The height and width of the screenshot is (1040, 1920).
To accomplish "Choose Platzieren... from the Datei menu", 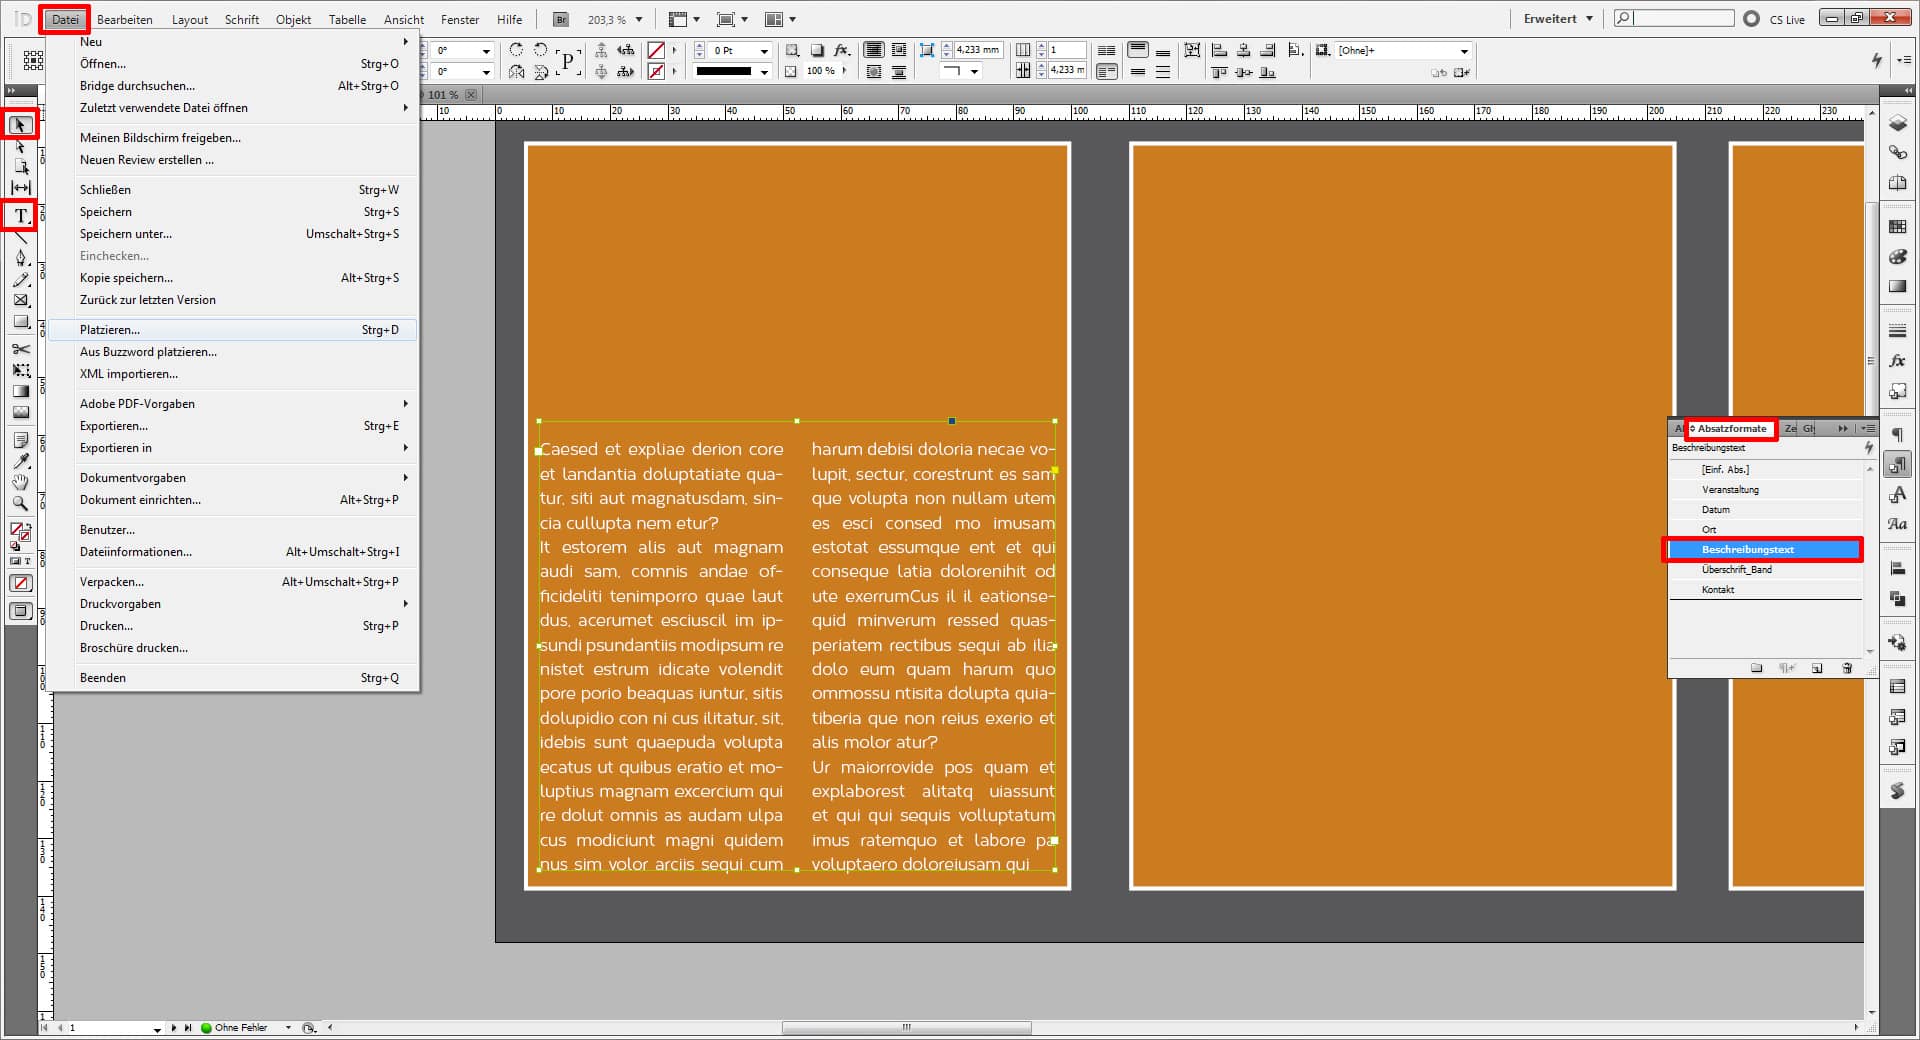I will click(110, 330).
